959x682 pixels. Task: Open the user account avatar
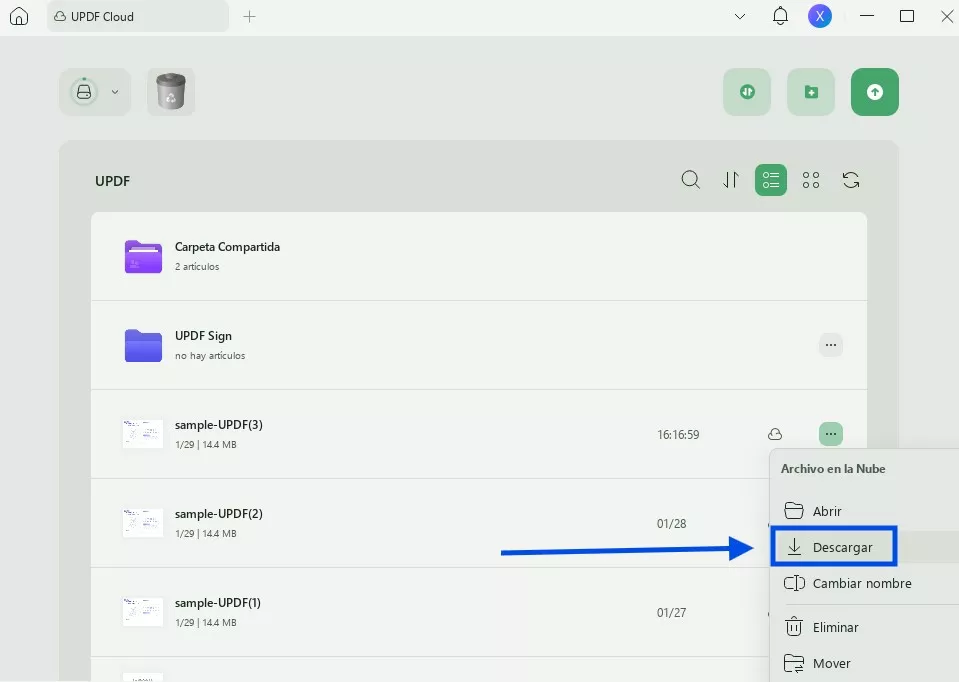[x=820, y=17]
